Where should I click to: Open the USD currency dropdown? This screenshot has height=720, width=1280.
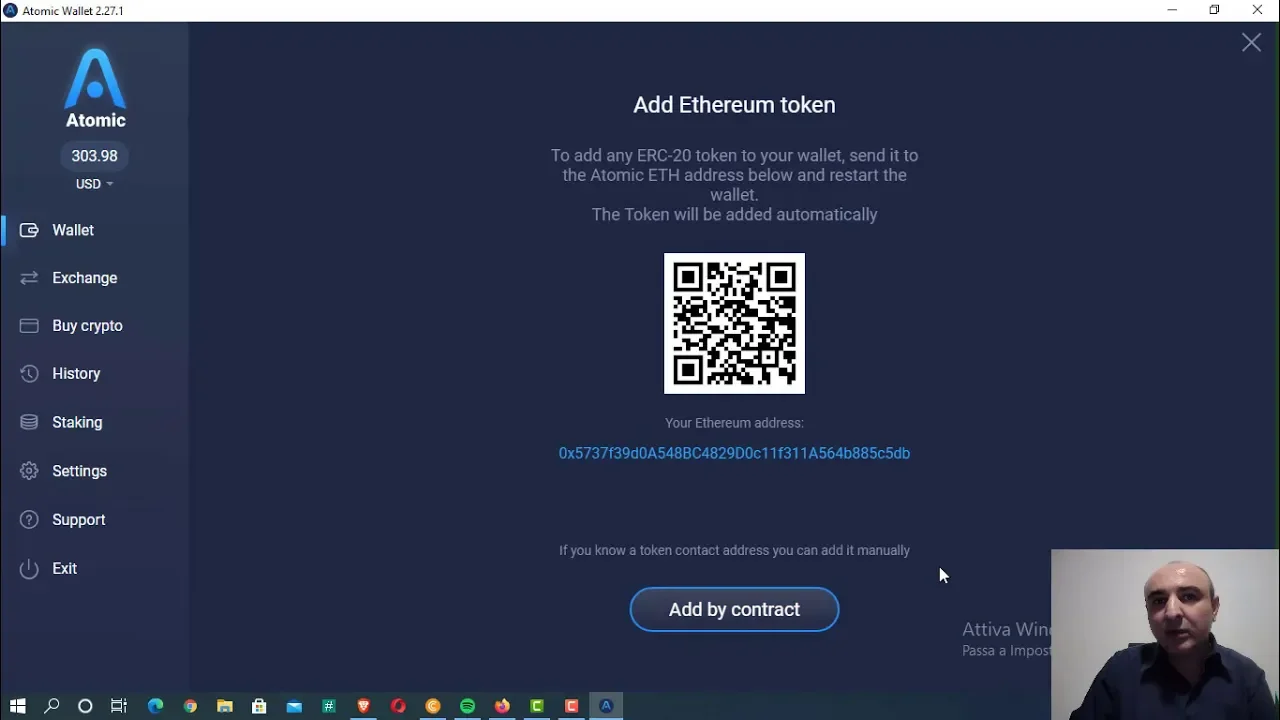(95, 184)
